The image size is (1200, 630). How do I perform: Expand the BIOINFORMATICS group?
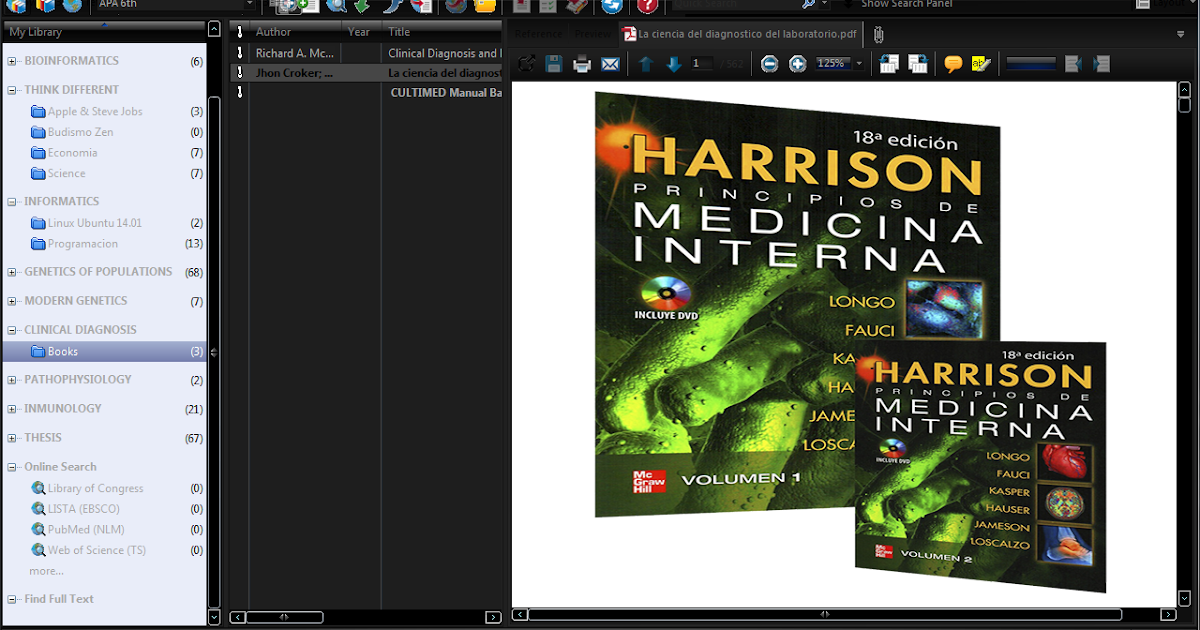(12, 61)
